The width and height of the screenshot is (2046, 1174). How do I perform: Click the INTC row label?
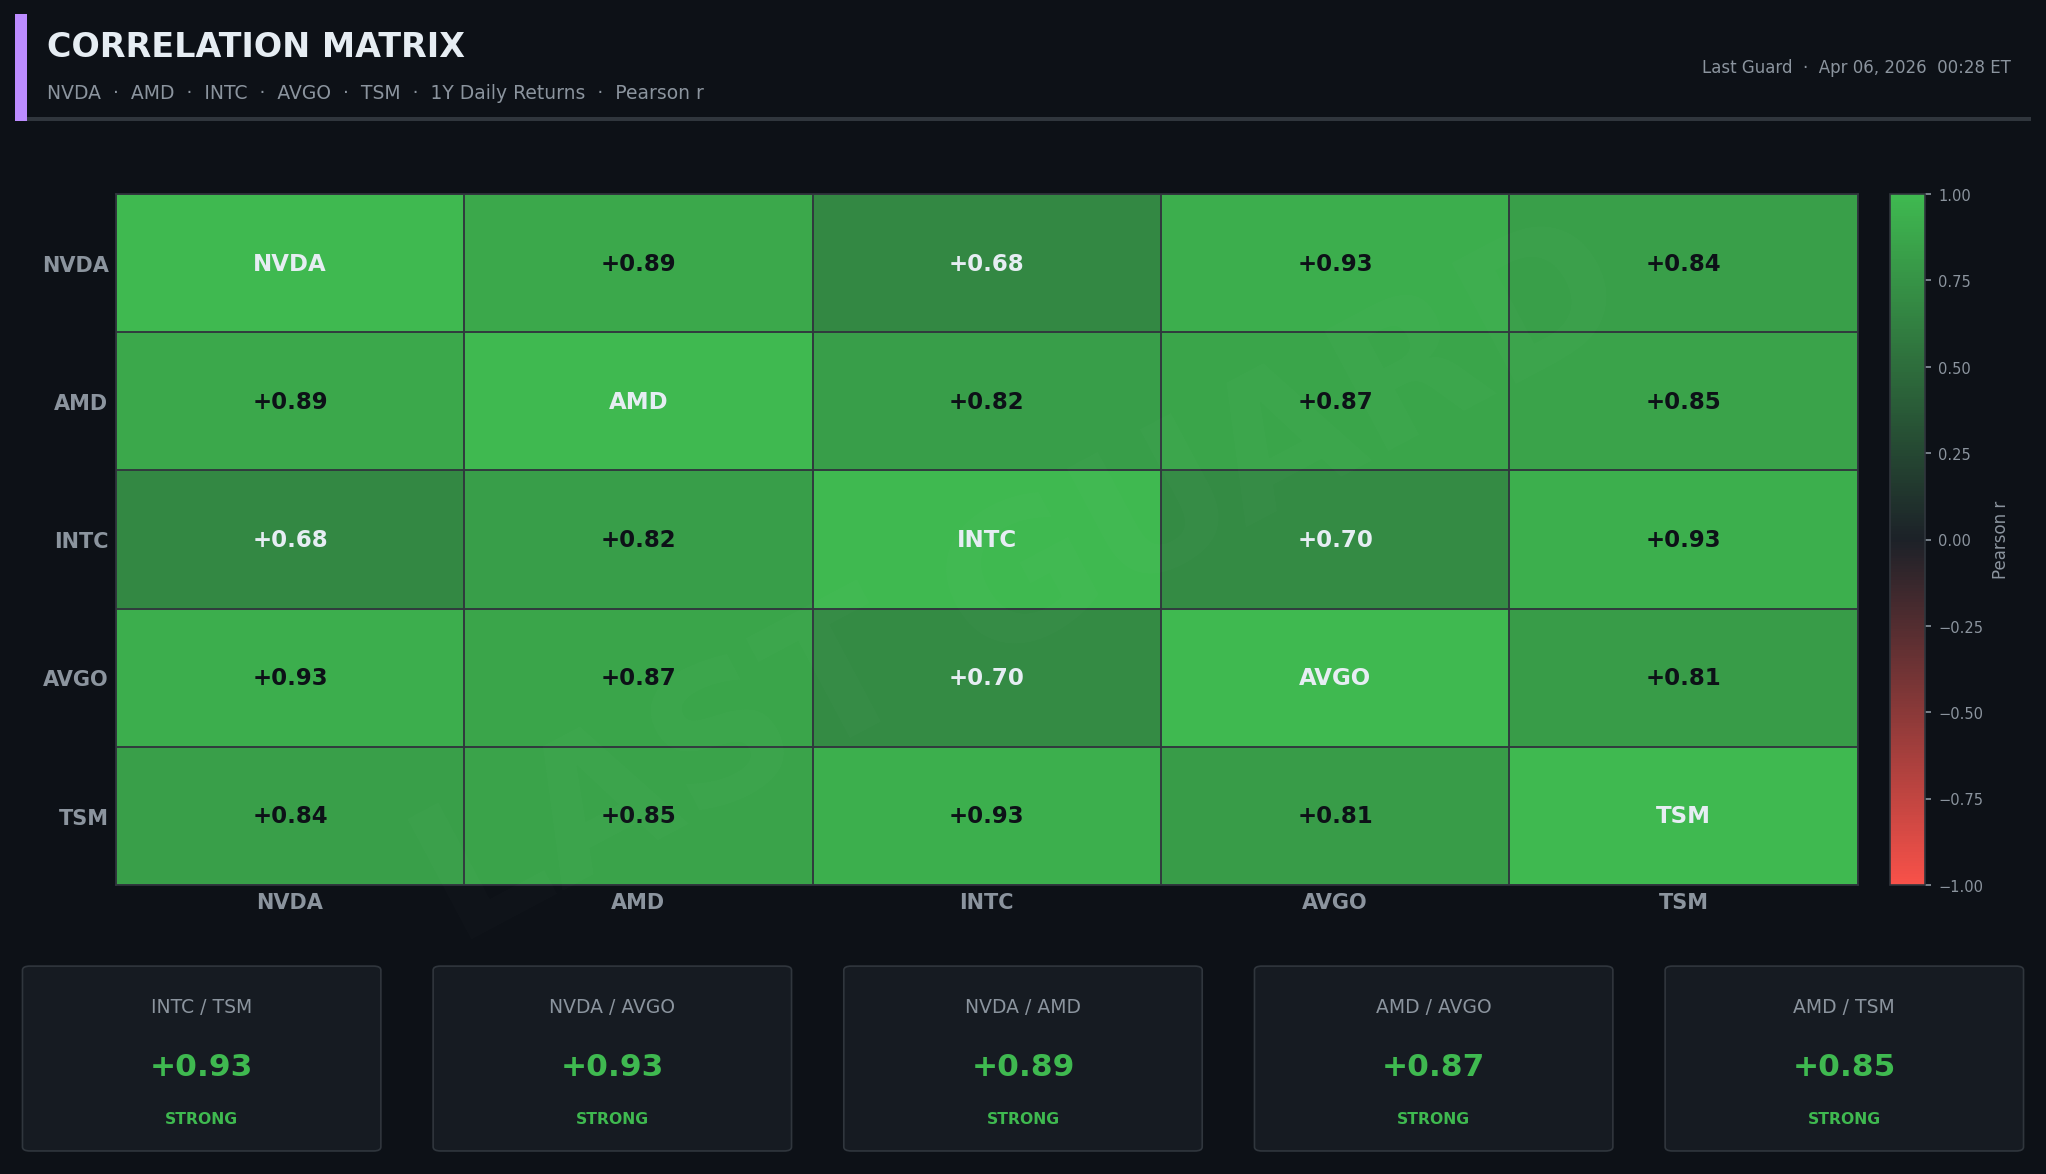[x=81, y=541]
